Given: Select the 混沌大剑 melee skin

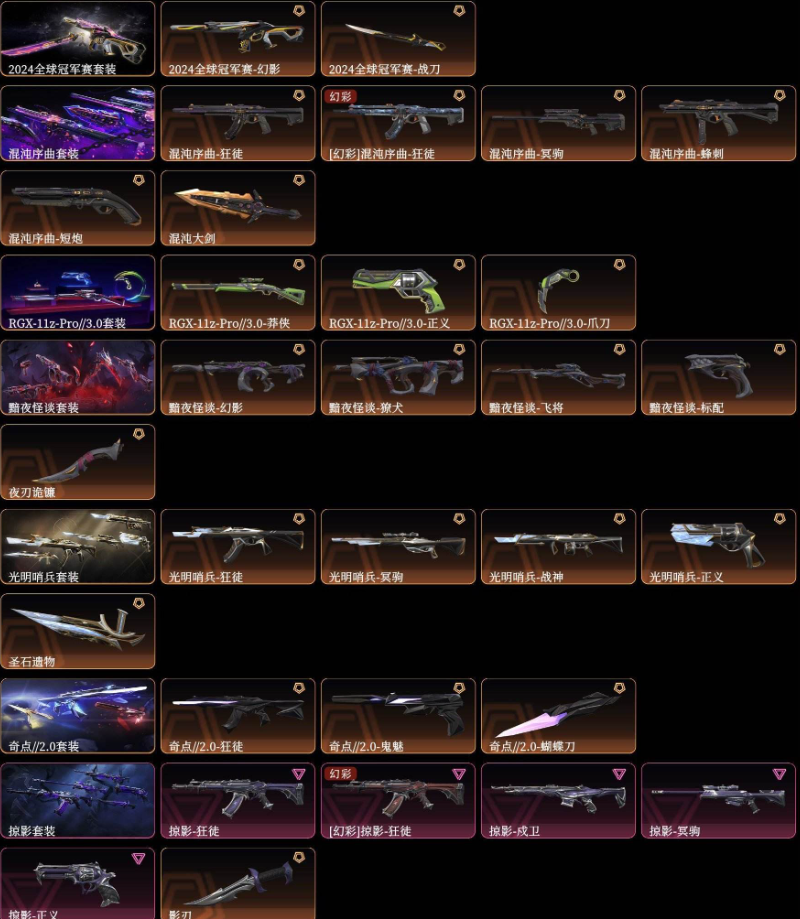Looking at the screenshot, I should 238,208.
